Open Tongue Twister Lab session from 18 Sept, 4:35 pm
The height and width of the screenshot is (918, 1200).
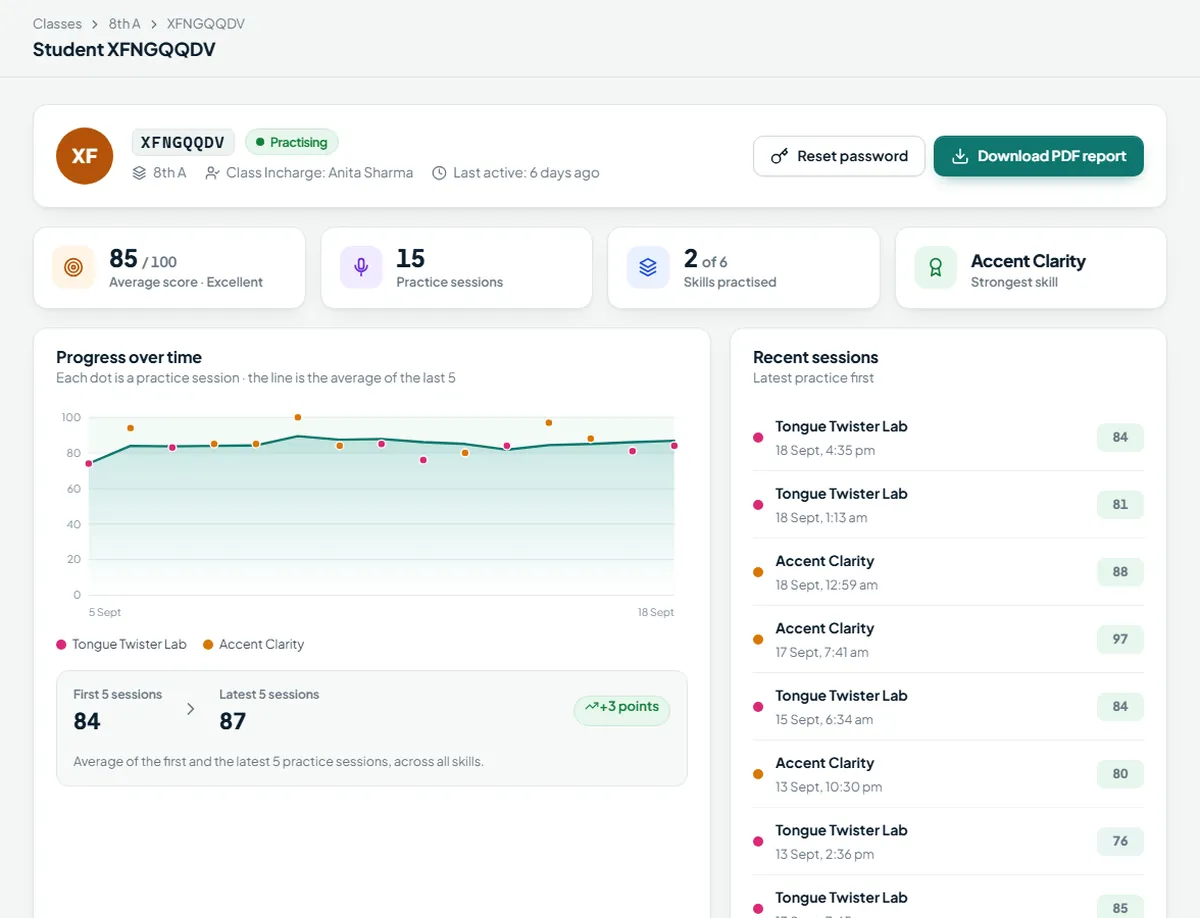click(x=948, y=437)
